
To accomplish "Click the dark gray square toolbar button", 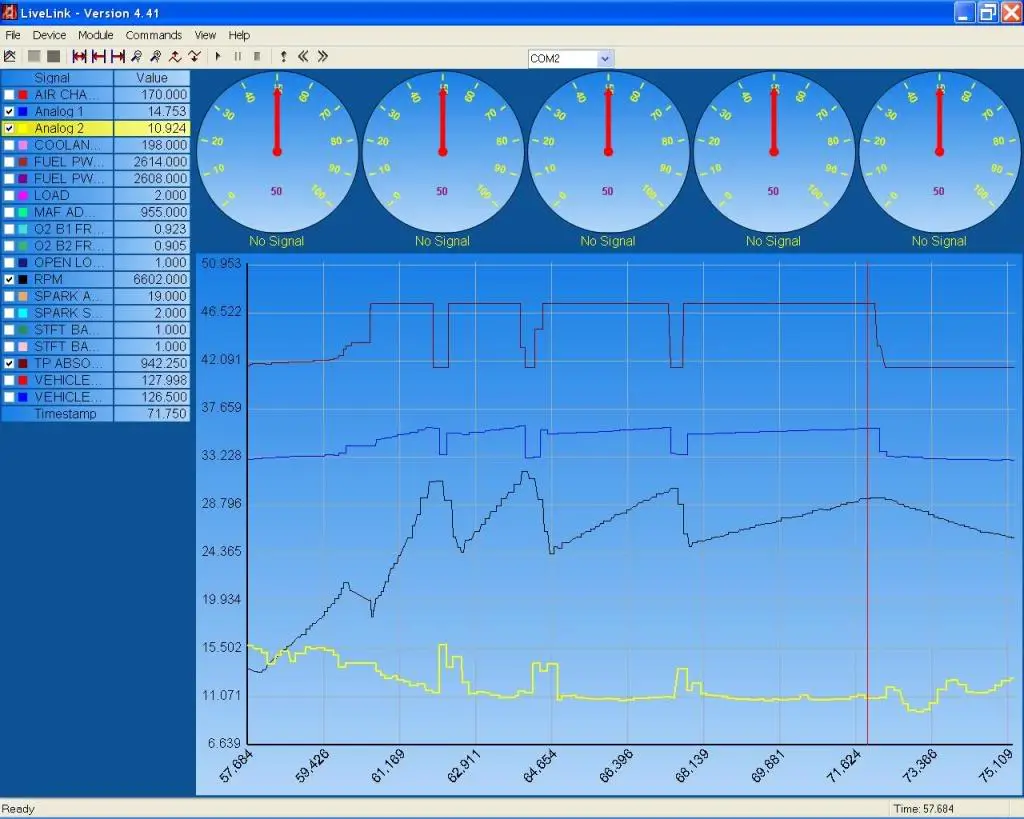I will coord(54,57).
